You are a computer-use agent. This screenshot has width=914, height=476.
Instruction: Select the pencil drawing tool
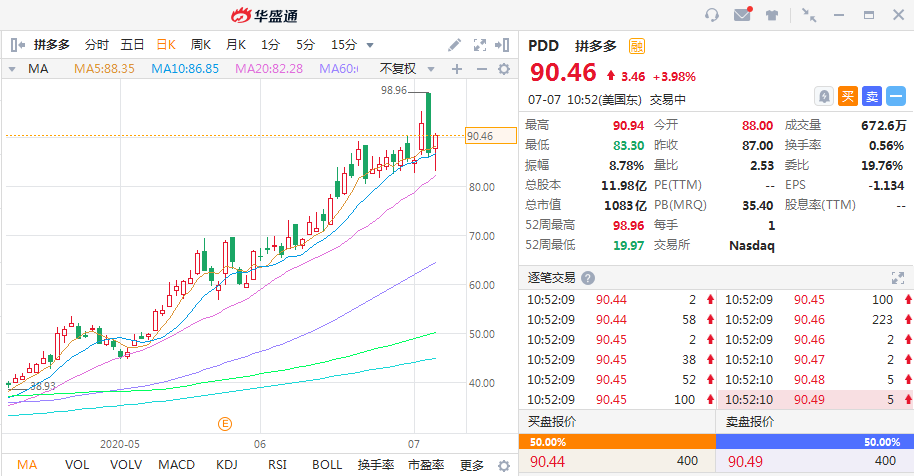click(454, 45)
